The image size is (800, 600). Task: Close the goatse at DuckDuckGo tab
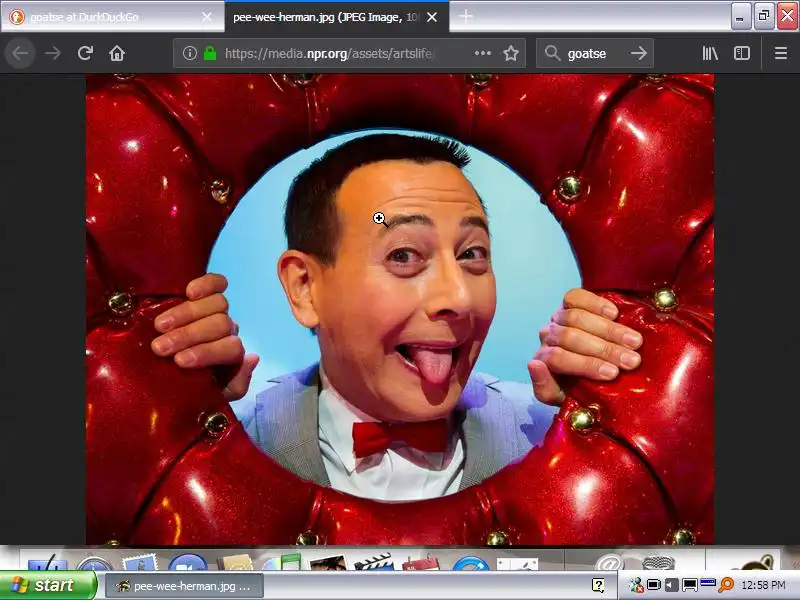pyautogui.click(x=207, y=17)
